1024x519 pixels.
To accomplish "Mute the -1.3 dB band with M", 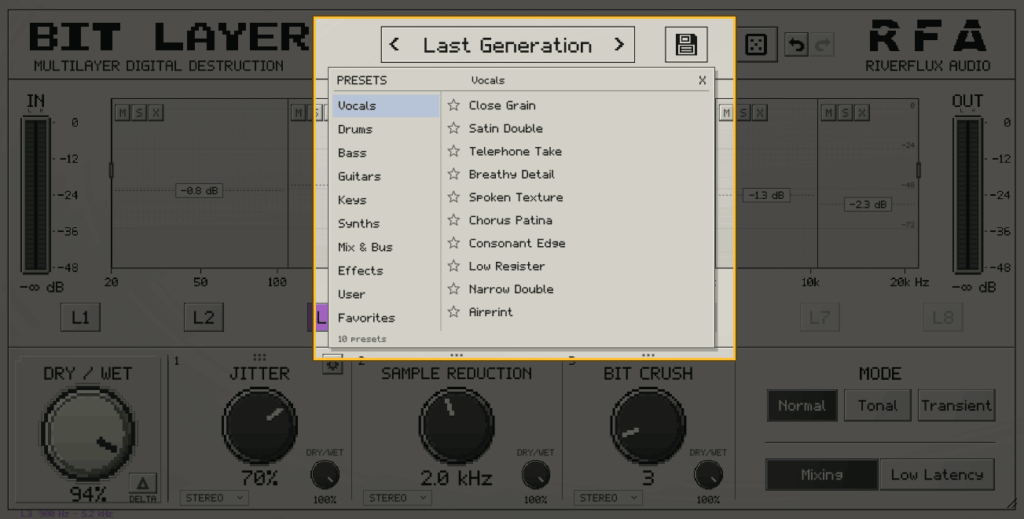I will tap(726, 113).
